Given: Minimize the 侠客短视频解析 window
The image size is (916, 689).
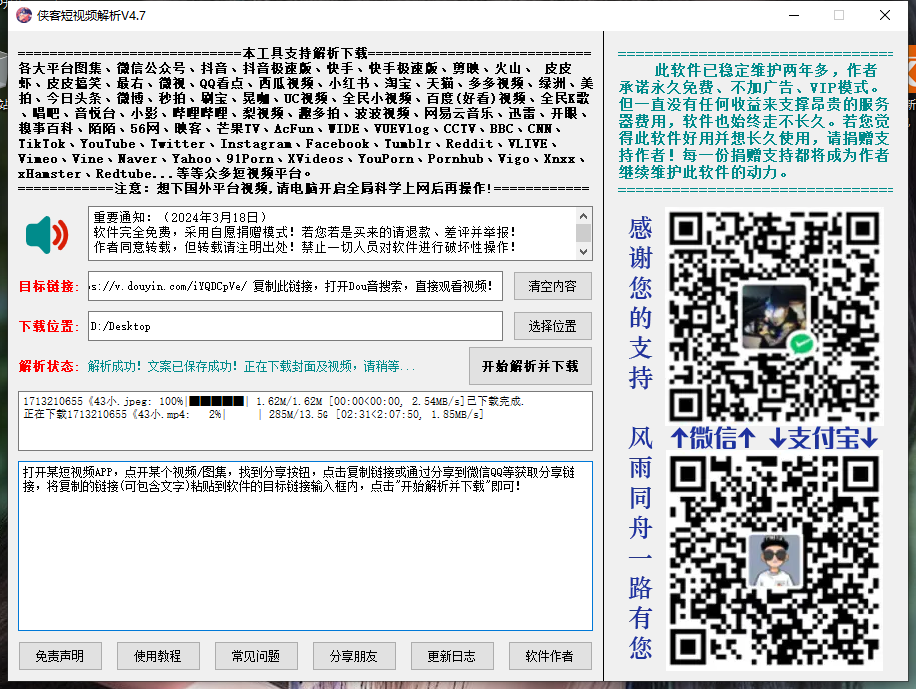Looking at the screenshot, I should (x=793, y=15).
